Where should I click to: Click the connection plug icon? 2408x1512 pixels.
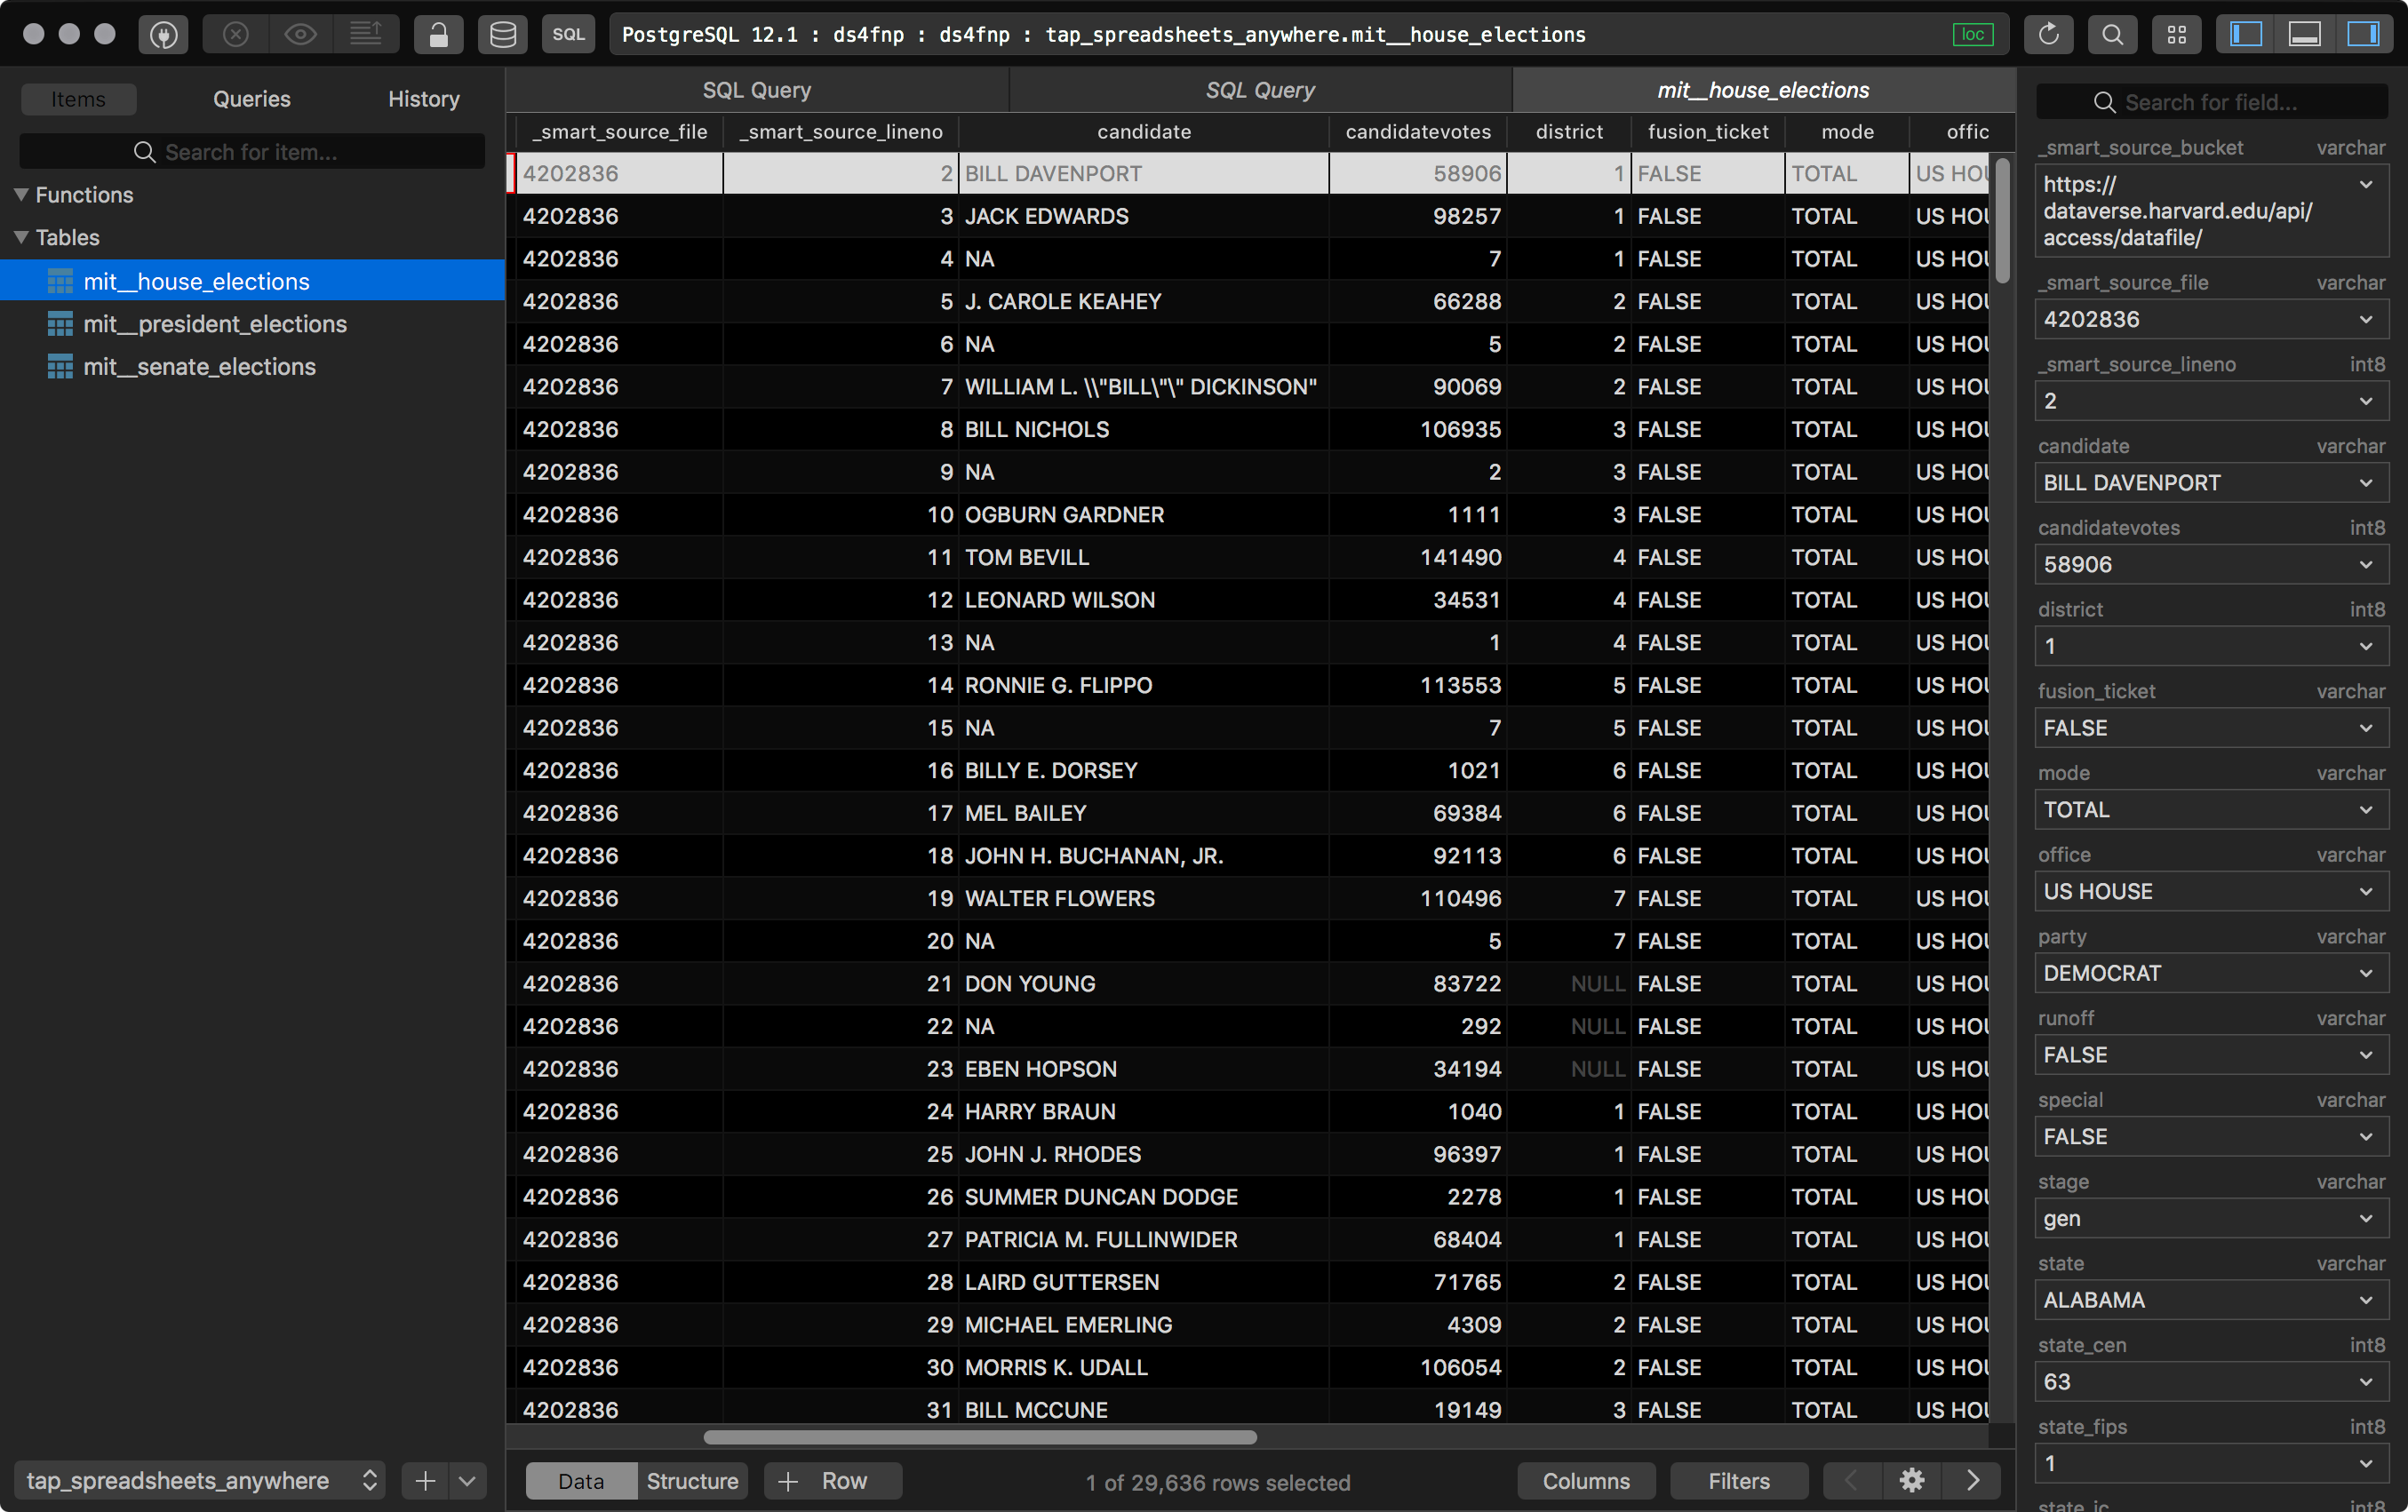point(164,35)
